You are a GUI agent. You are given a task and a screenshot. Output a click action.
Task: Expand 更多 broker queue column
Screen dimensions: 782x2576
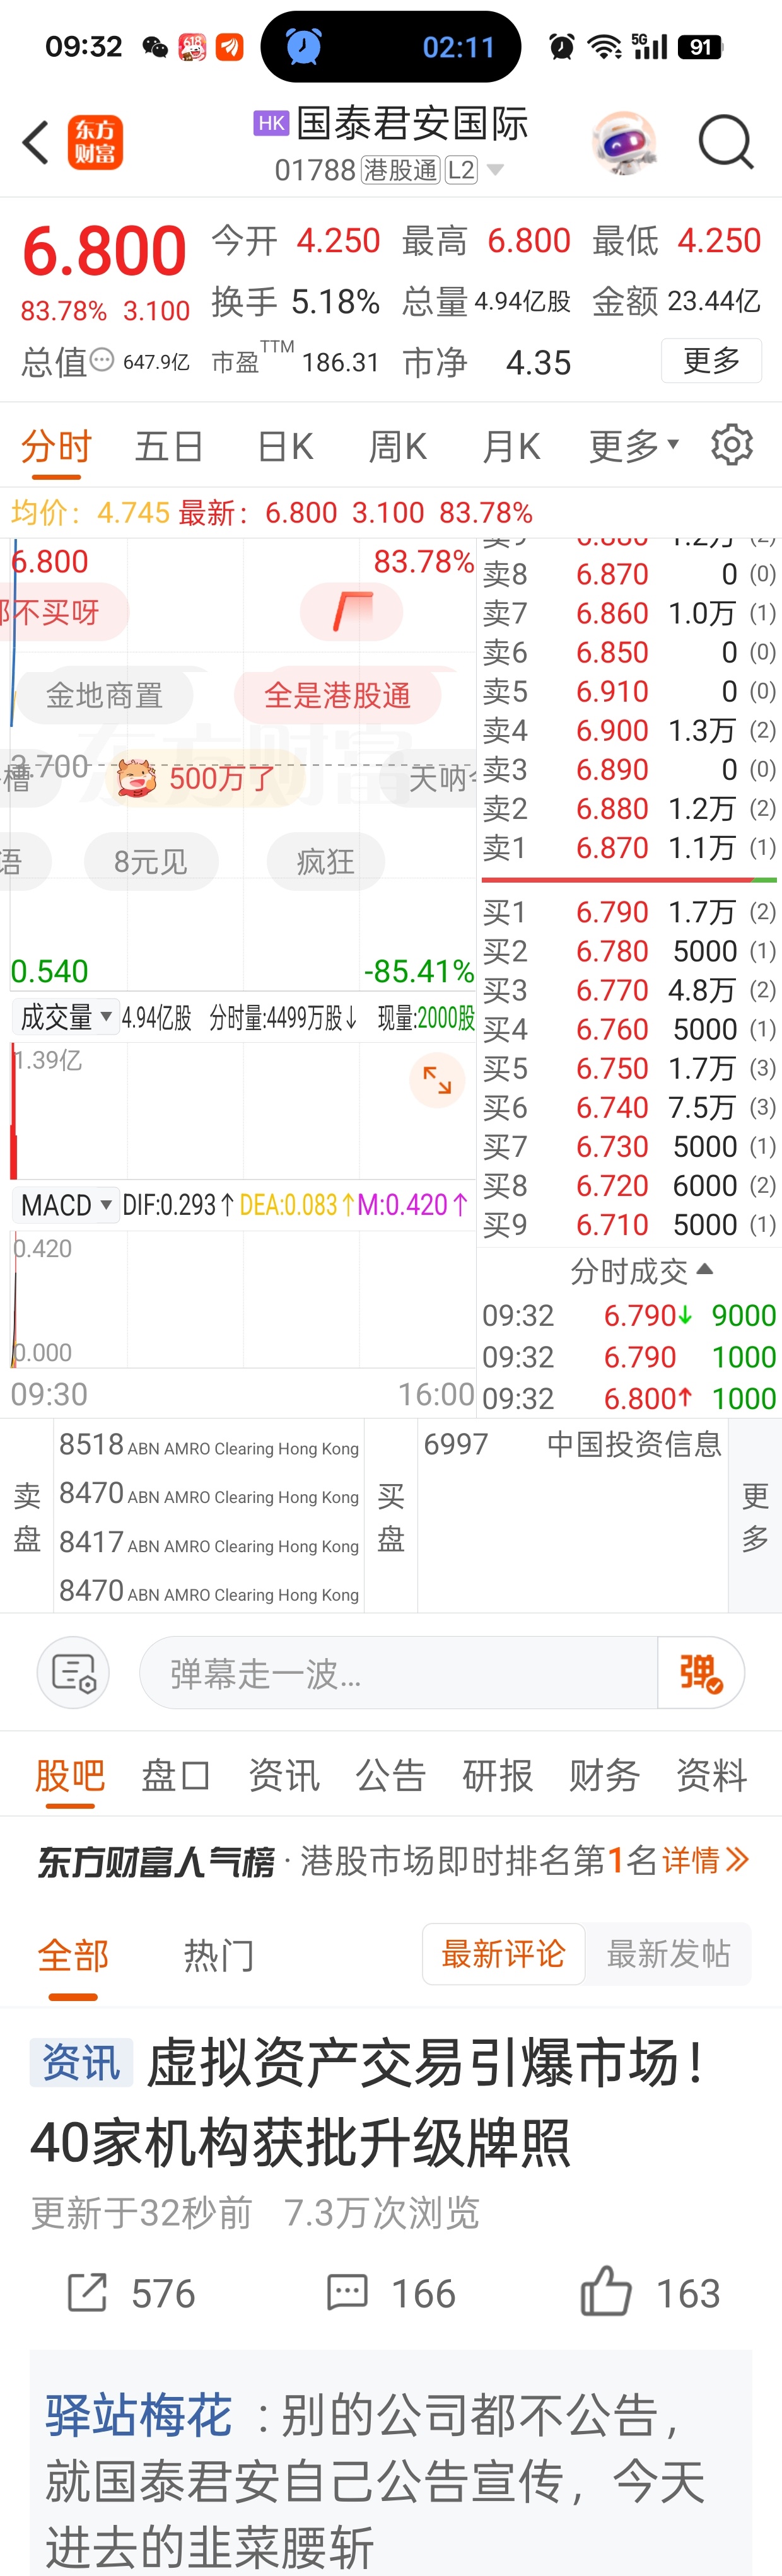[x=755, y=1516]
